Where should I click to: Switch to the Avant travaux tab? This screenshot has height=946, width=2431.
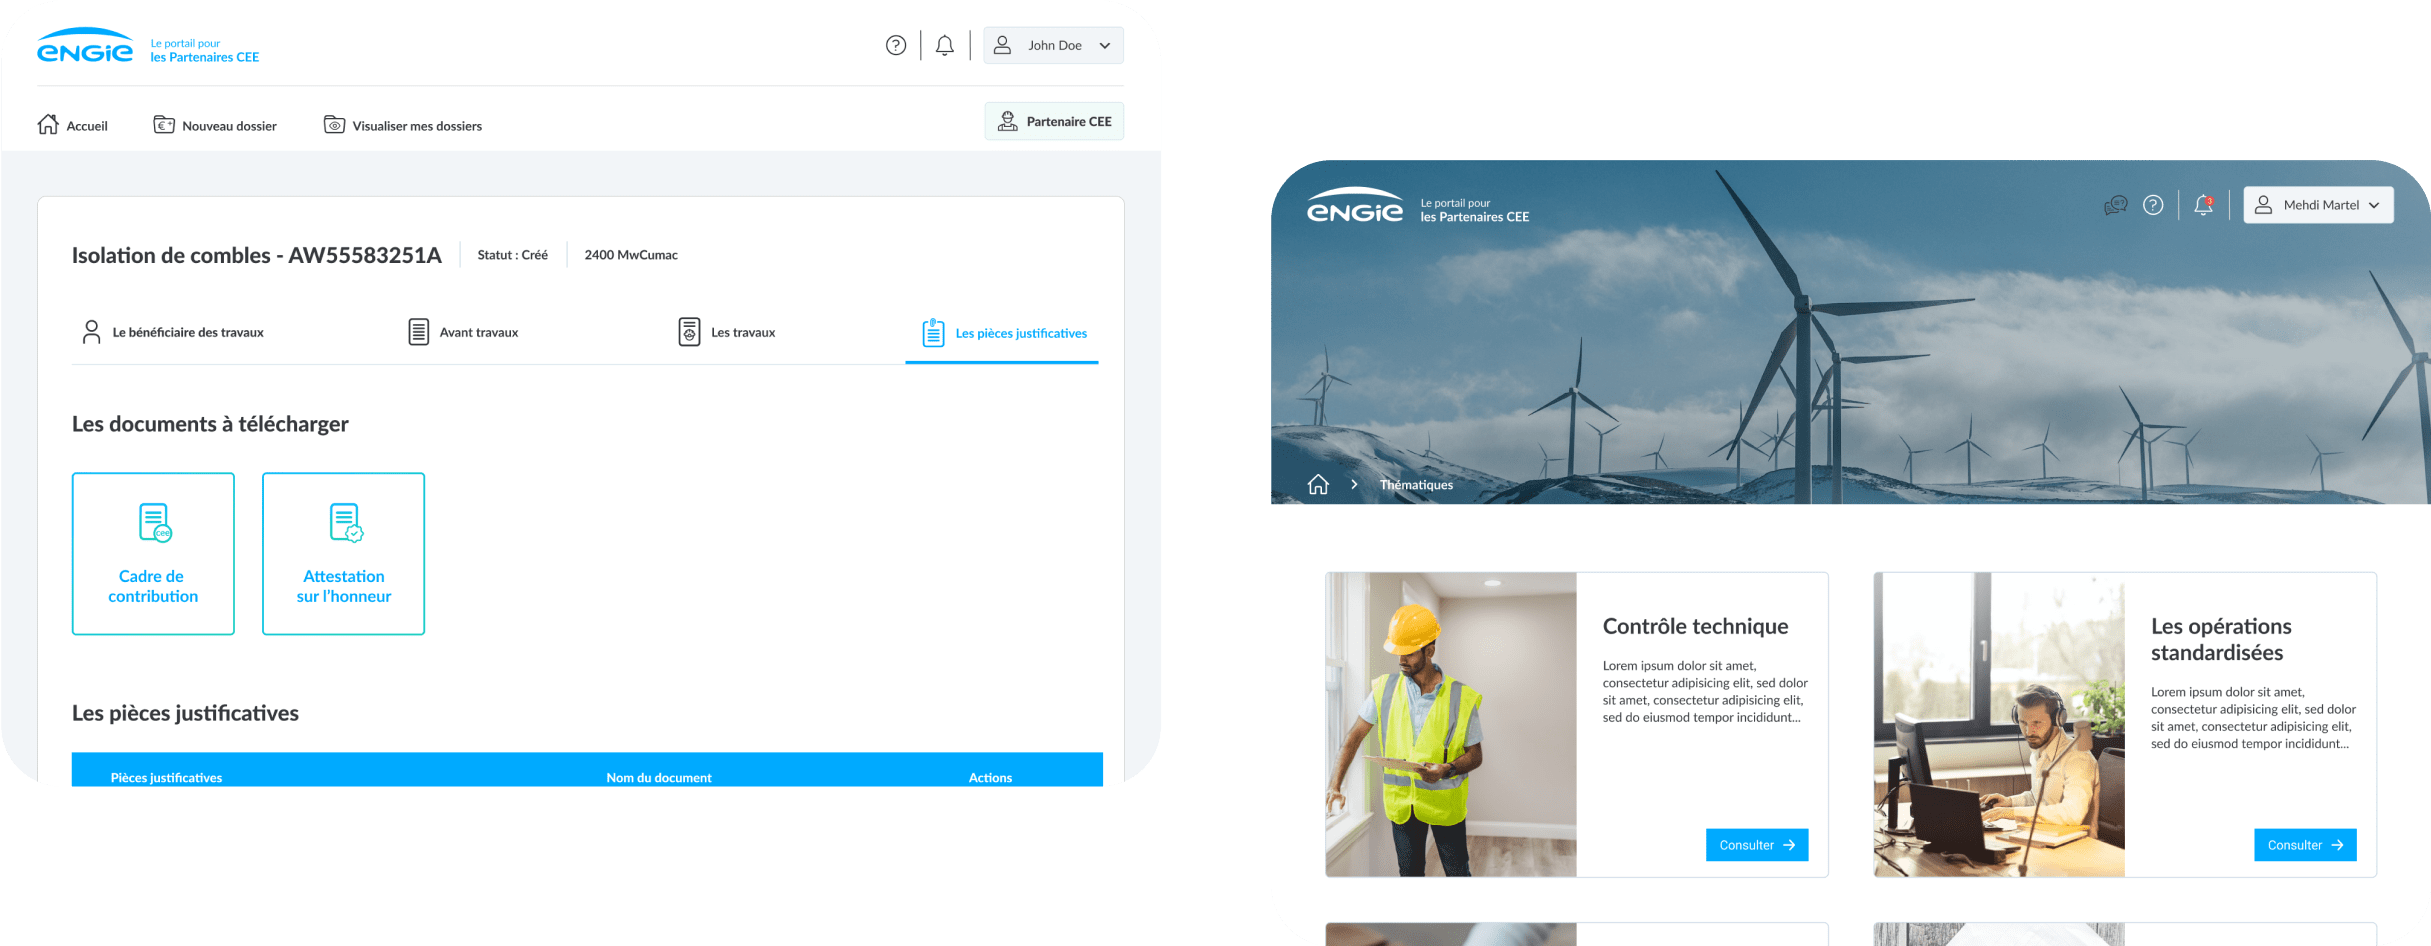pos(463,332)
